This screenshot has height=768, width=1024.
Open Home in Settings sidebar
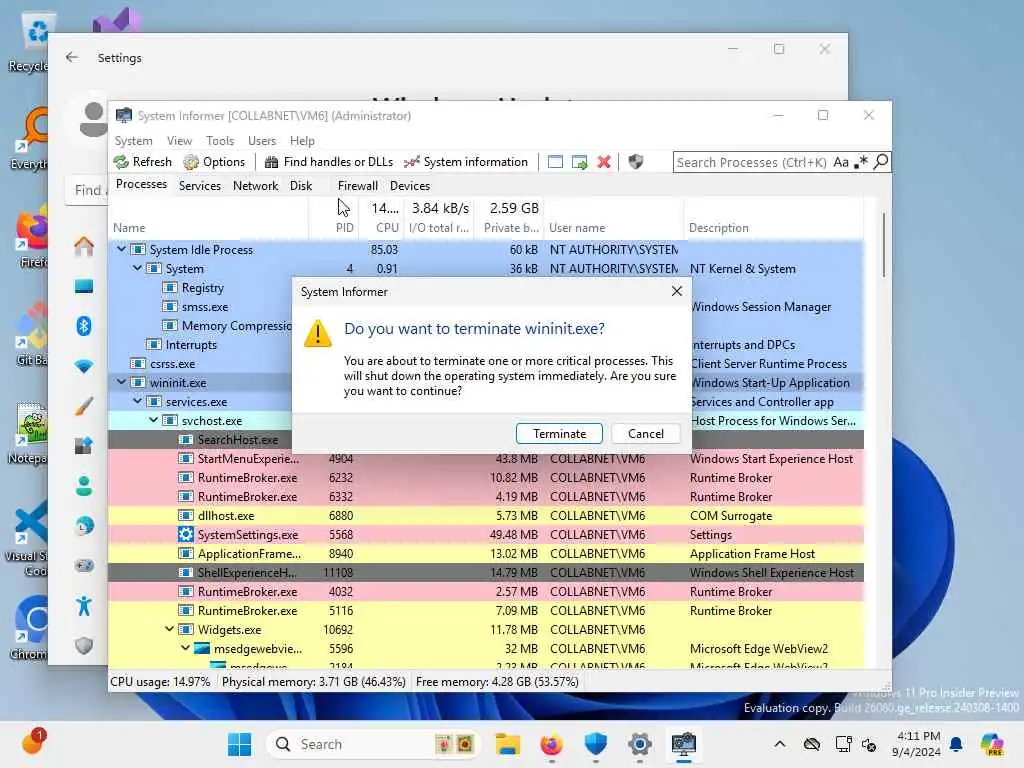pyautogui.click(x=84, y=247)
